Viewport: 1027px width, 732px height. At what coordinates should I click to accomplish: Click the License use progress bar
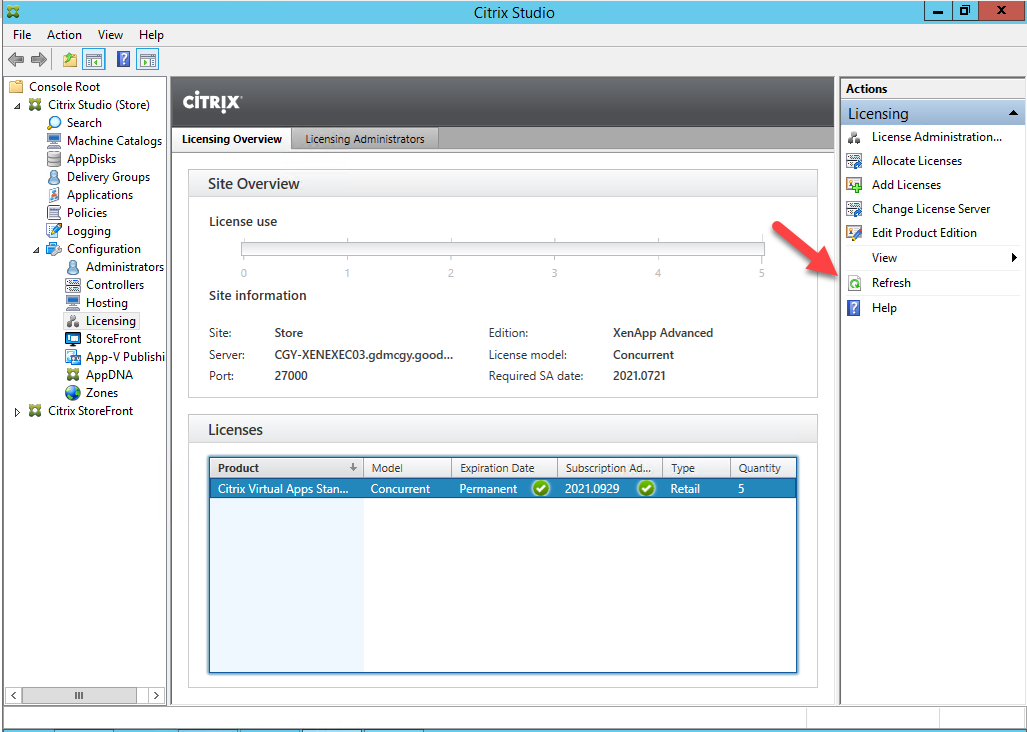click(502, 249)
